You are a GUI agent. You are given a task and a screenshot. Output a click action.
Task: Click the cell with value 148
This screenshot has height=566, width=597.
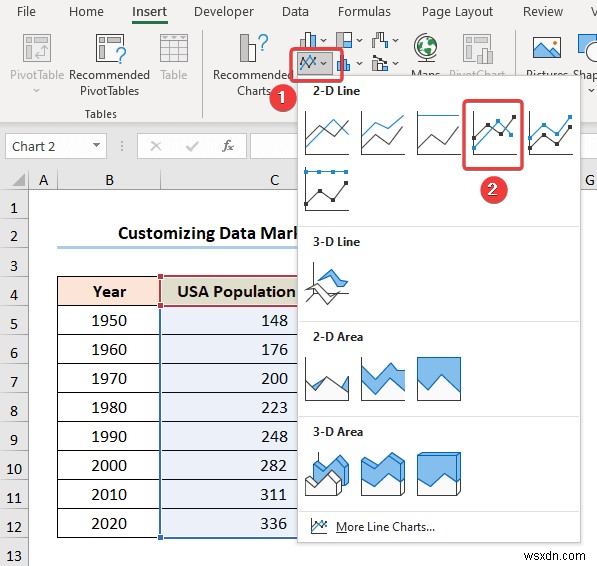point(230,320)
